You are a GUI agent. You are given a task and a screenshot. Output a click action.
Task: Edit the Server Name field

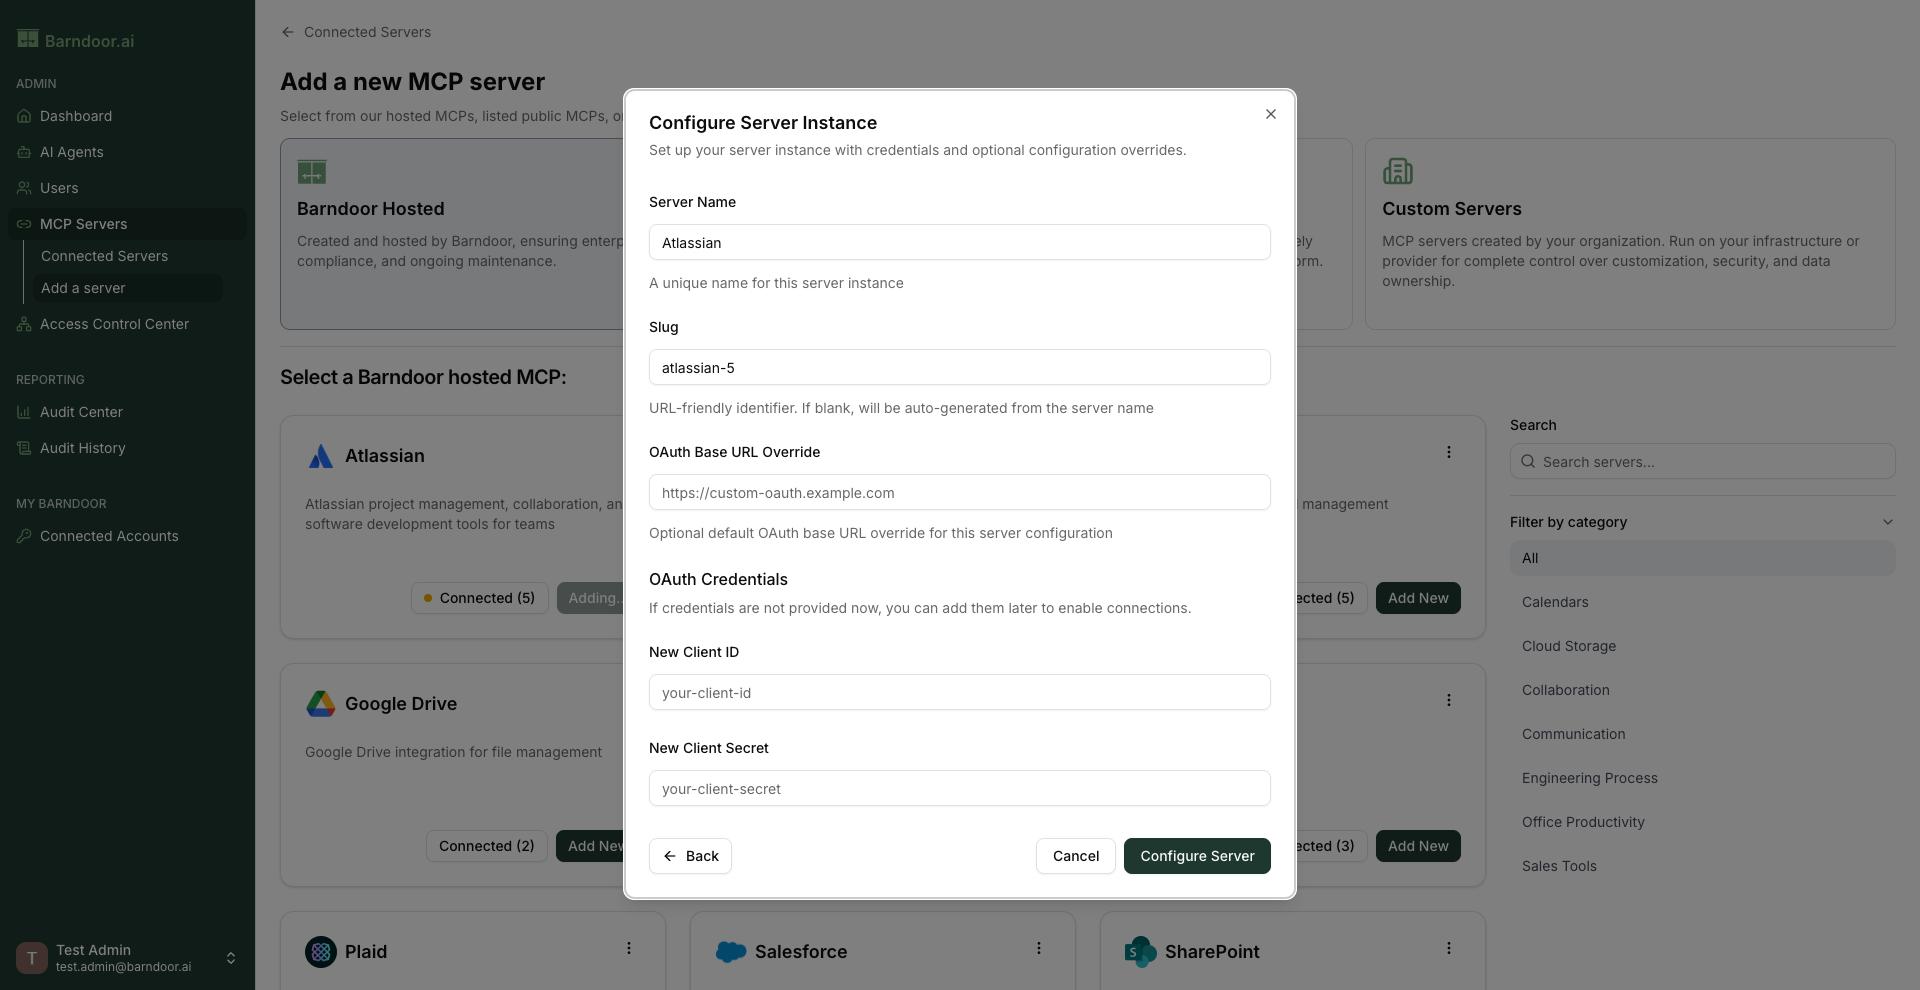tap(960, 242)
